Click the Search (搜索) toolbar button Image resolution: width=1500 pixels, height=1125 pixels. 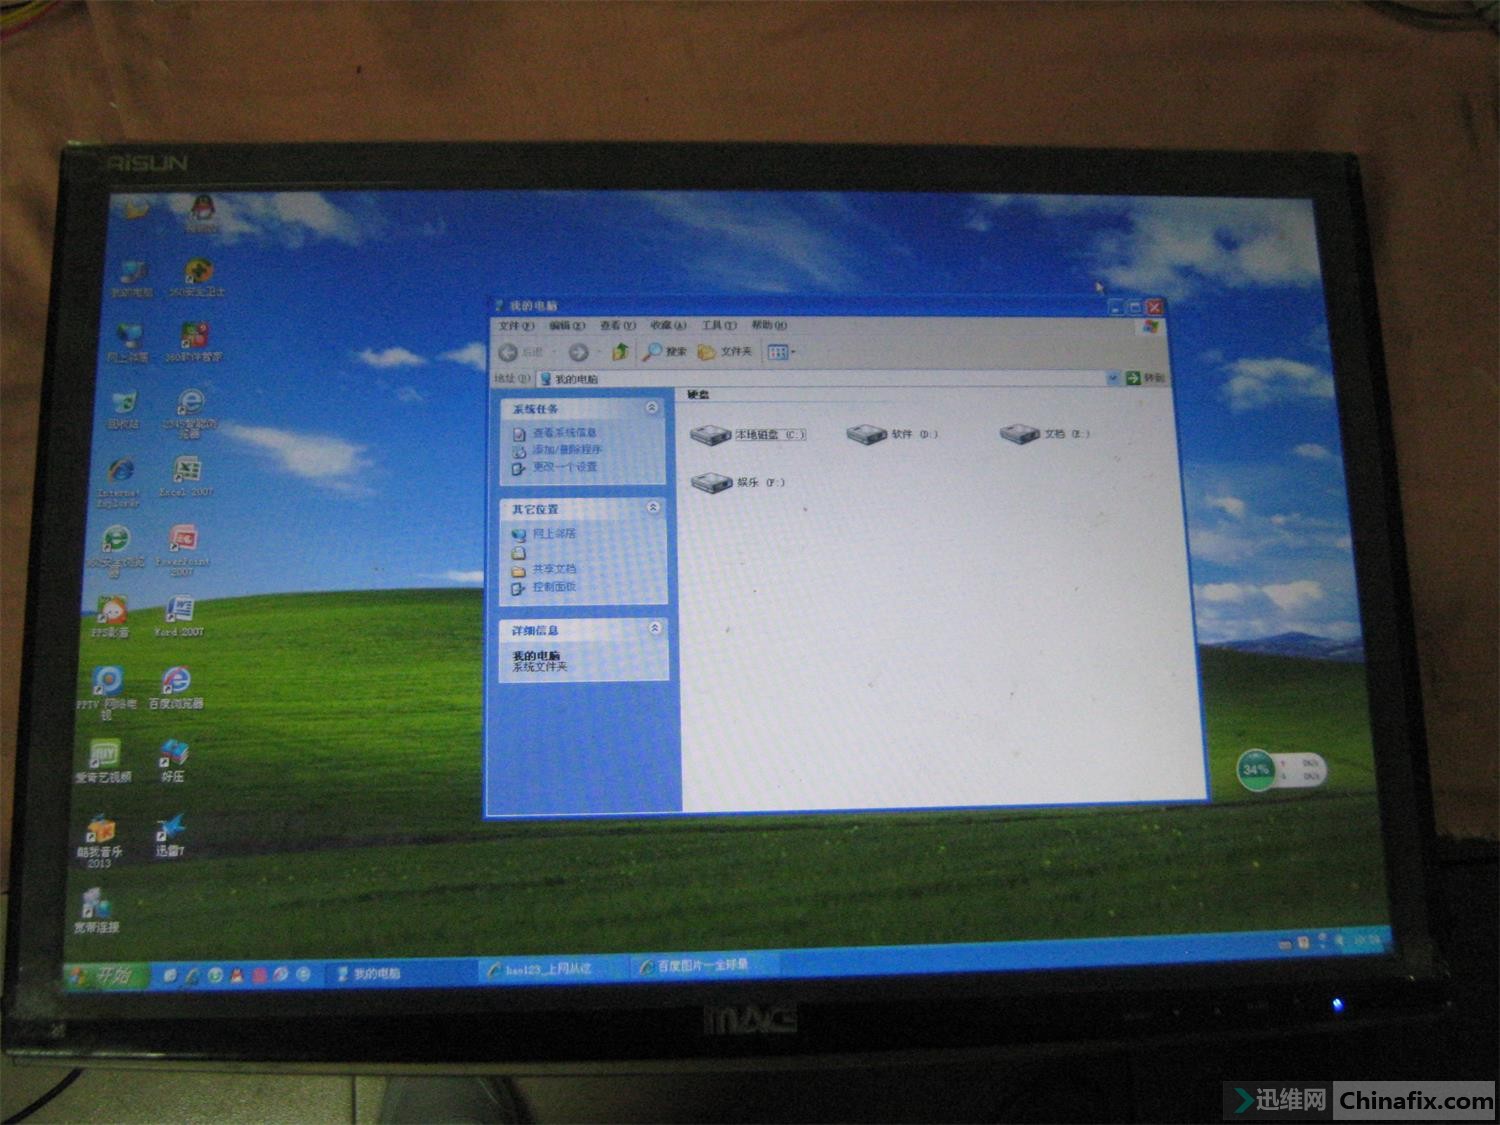(x=665, y=352)
